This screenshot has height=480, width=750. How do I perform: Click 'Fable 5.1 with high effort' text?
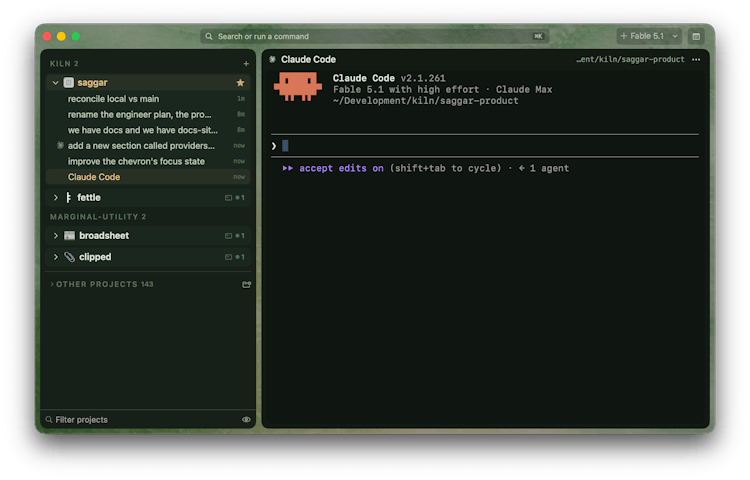(406, 89)
